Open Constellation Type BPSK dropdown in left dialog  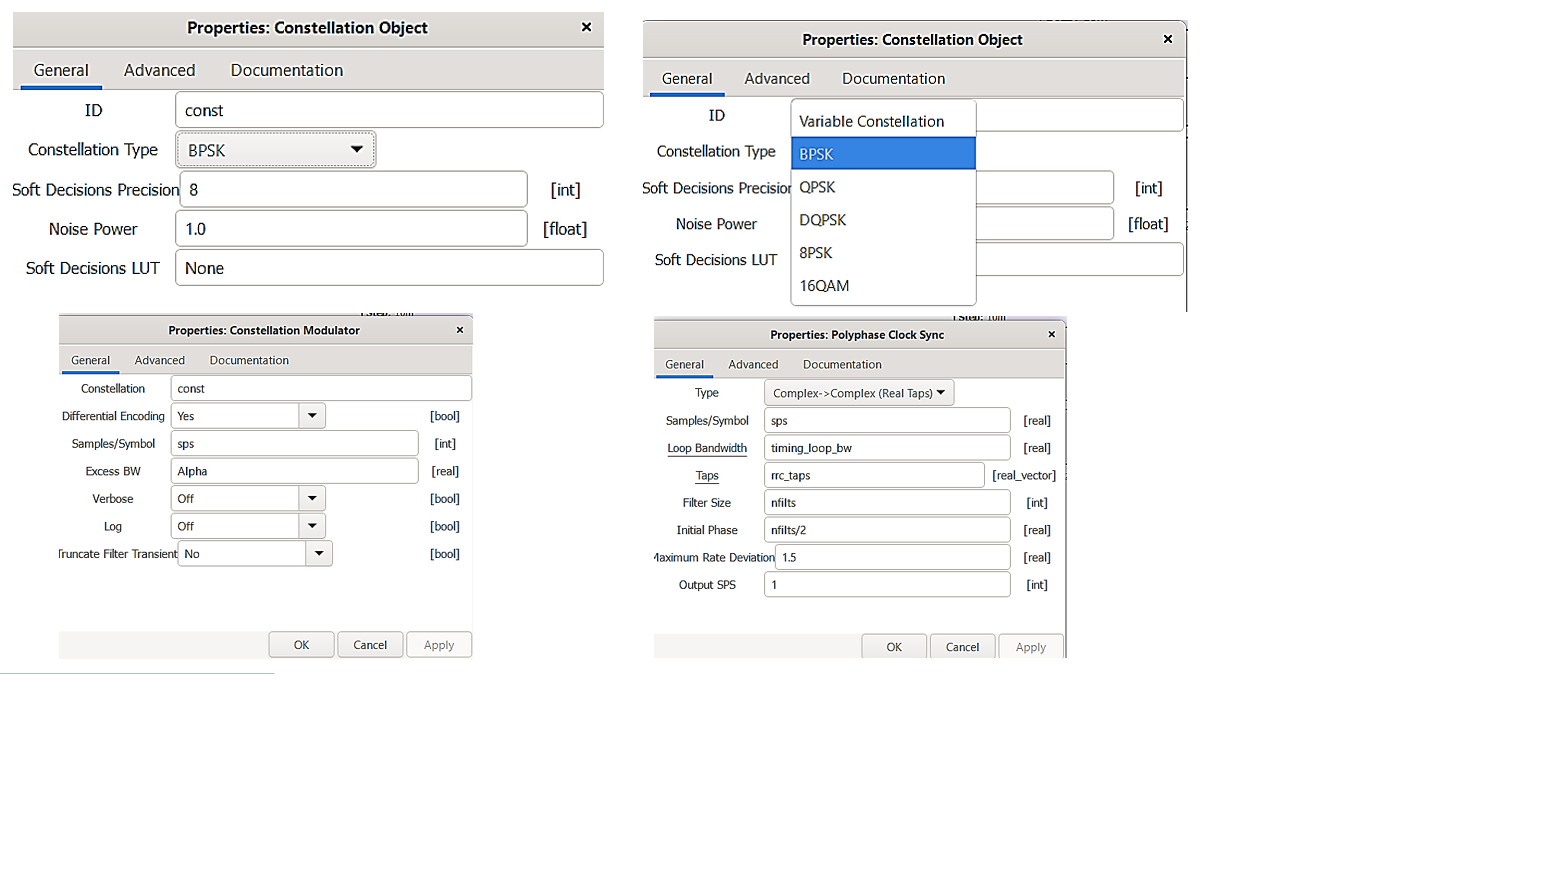click(276, 150)
